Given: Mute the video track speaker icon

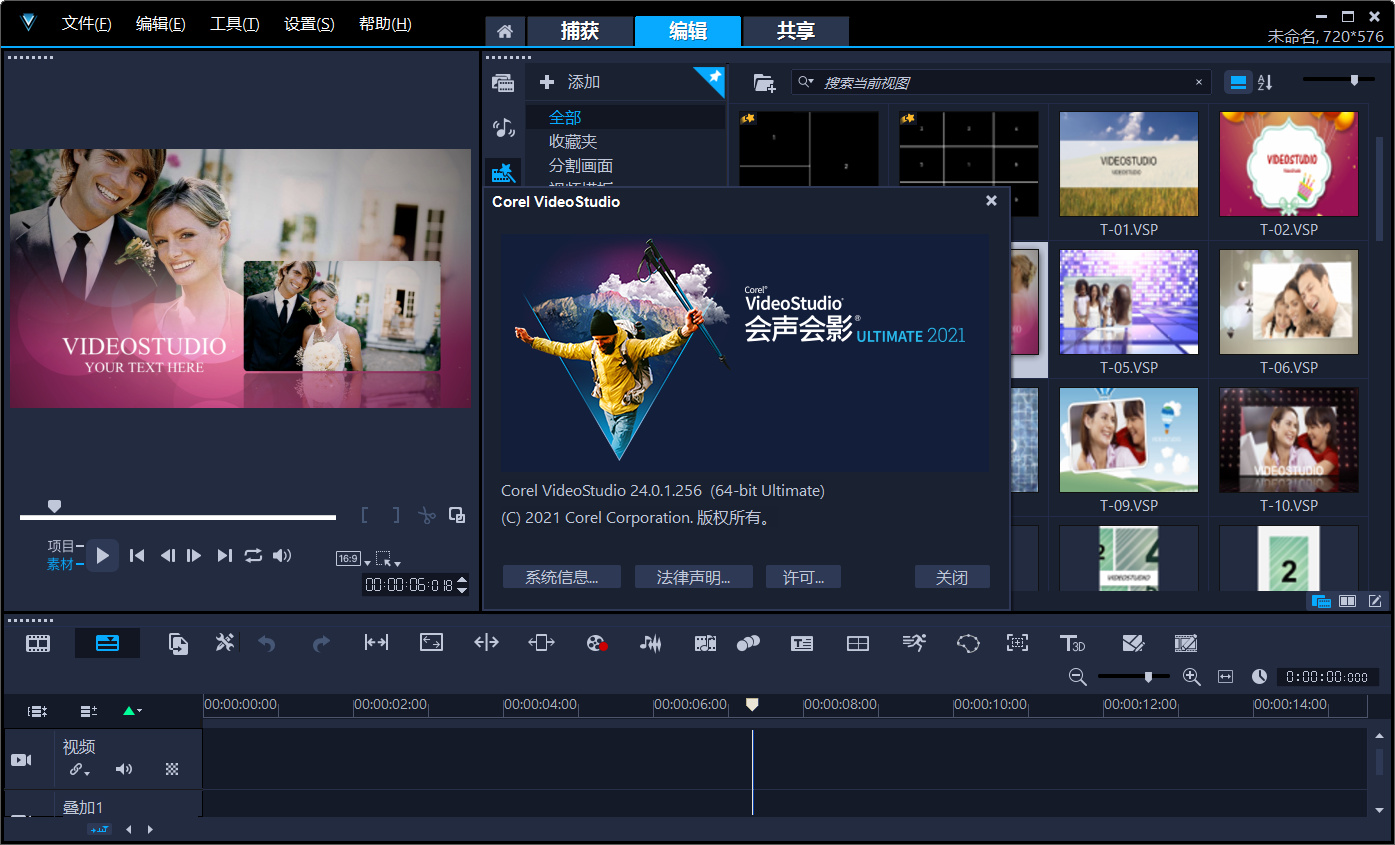Looking at the screenshot, I should pyautogui.click(x=124, y=769).
